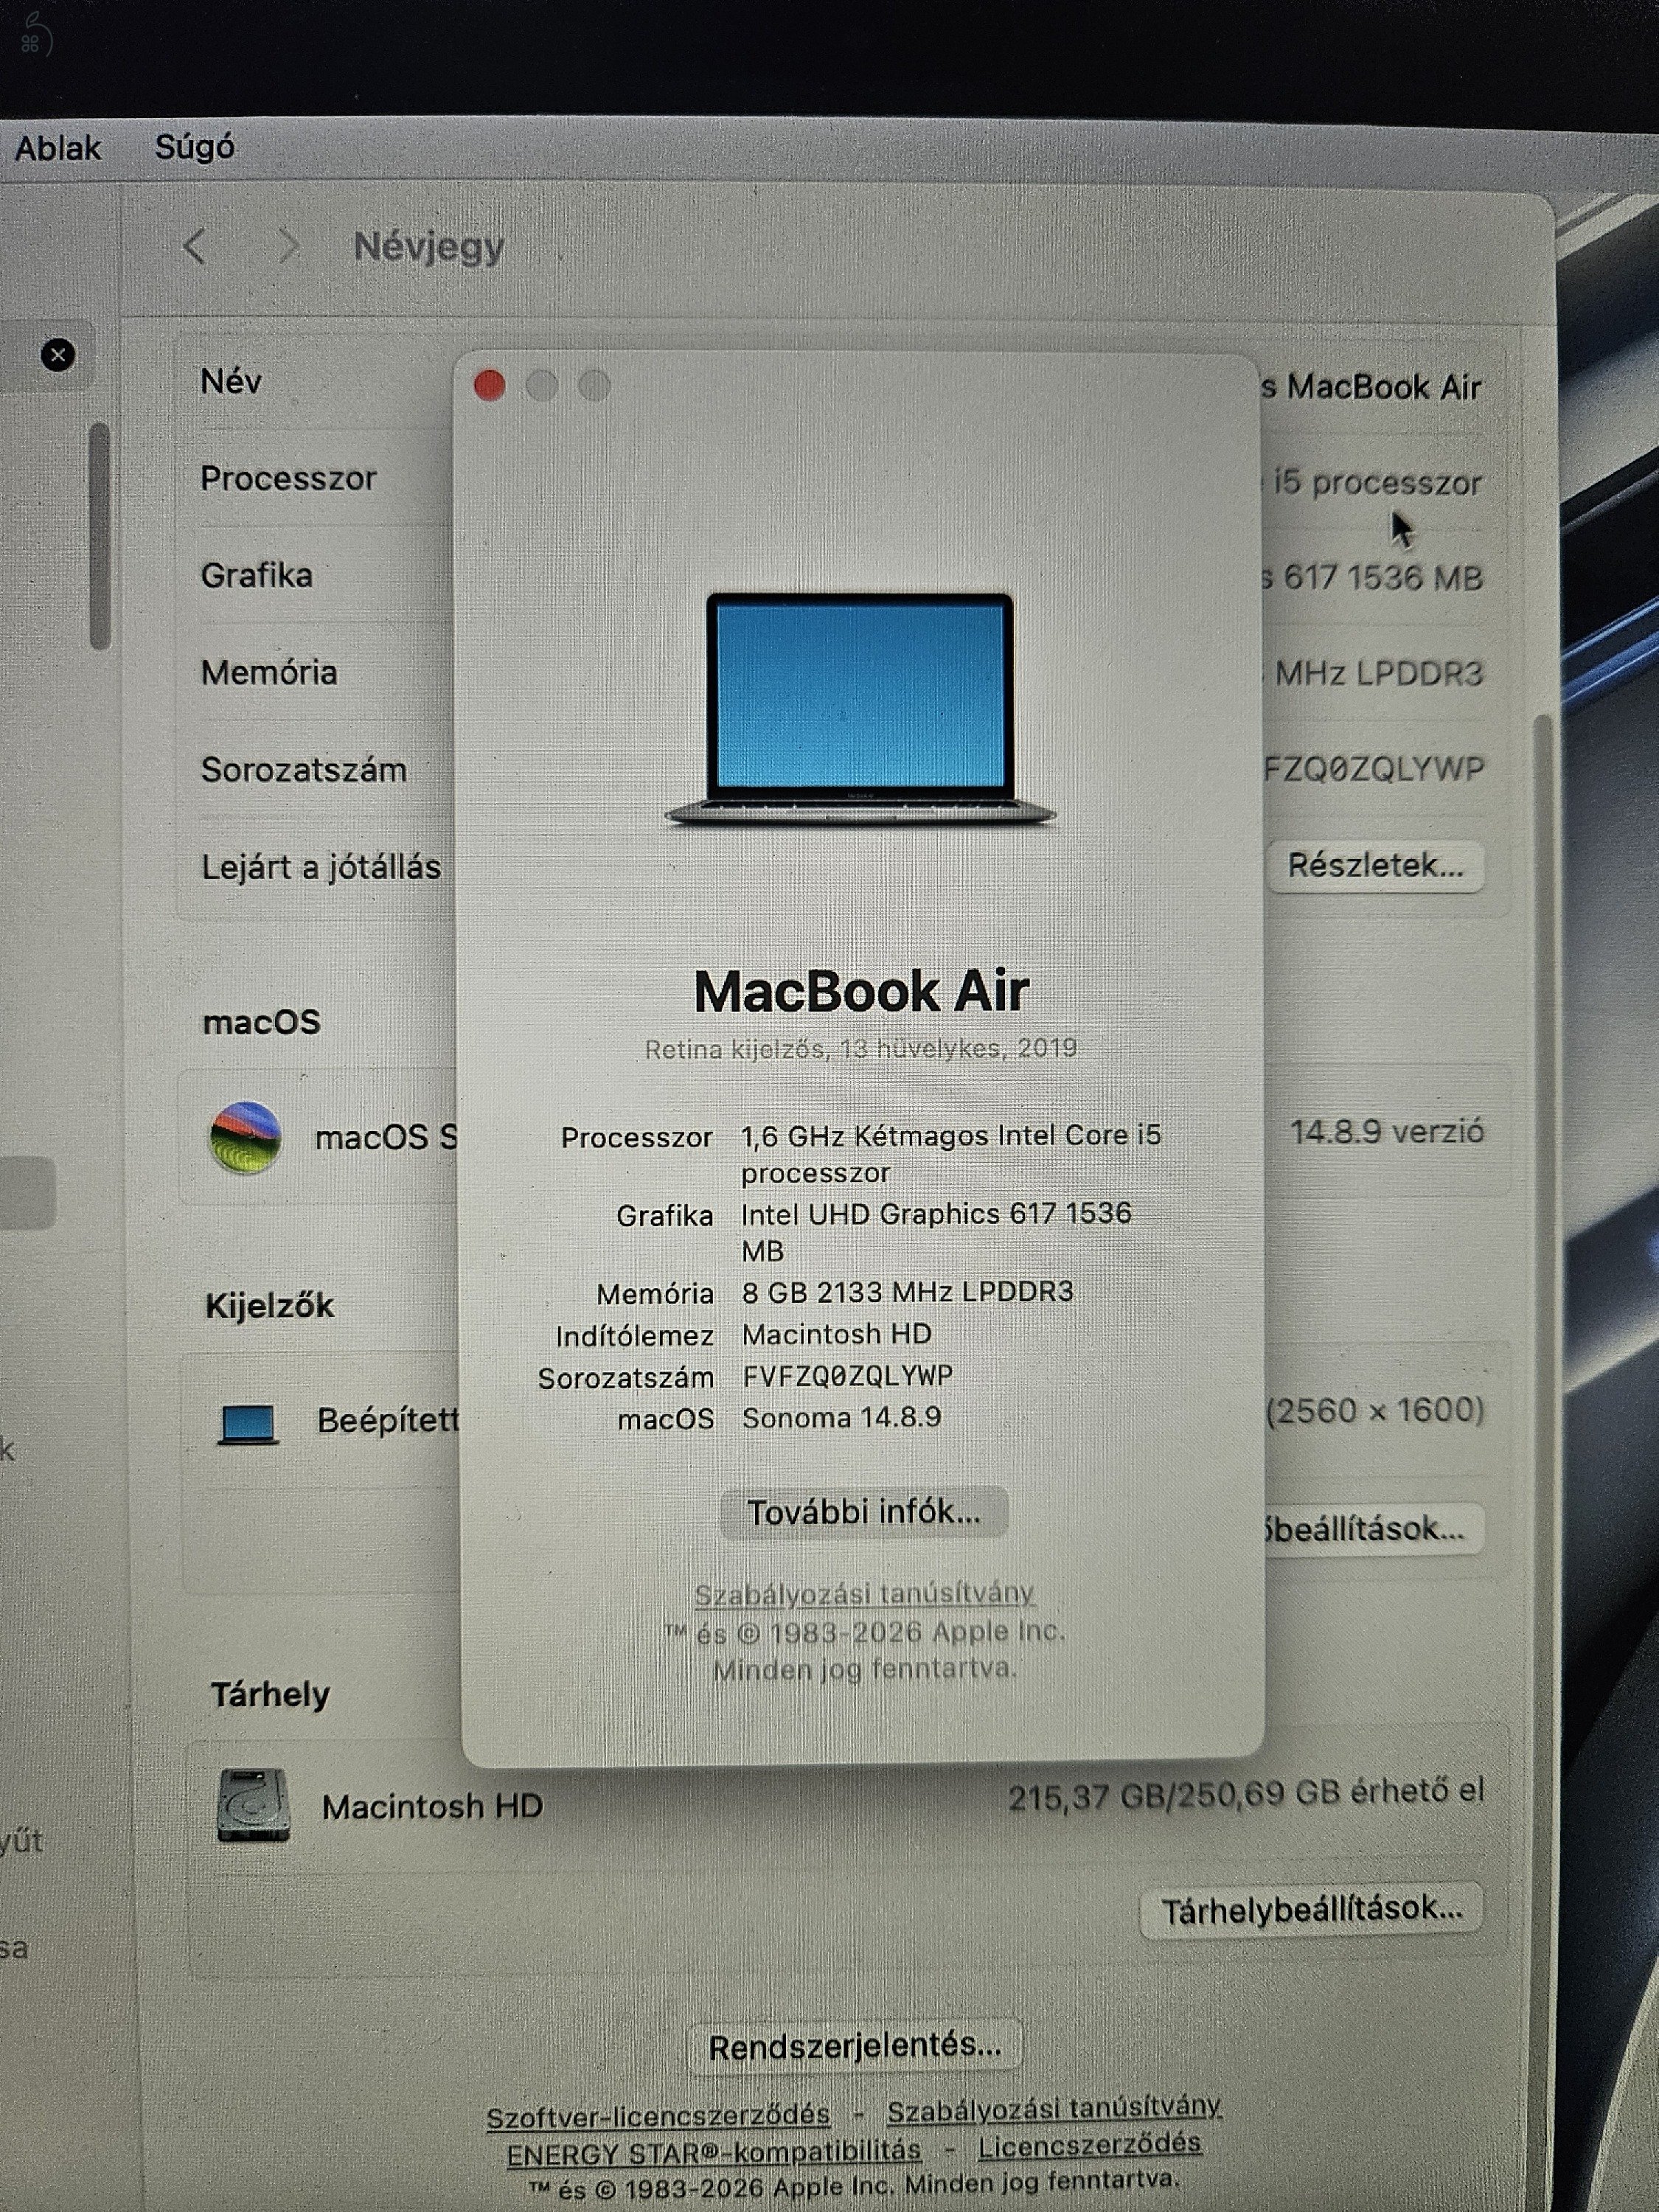Go forward with the right chevron
Image resolution: width=1659 pixels, height=2212 pixels.
[x=288, y=245]
